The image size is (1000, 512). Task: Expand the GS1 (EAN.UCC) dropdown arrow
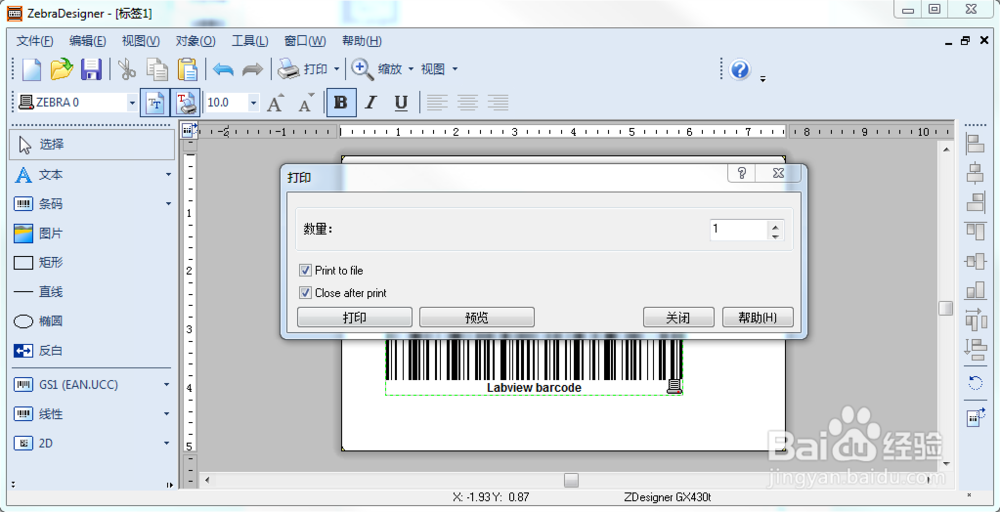[167, 384]
